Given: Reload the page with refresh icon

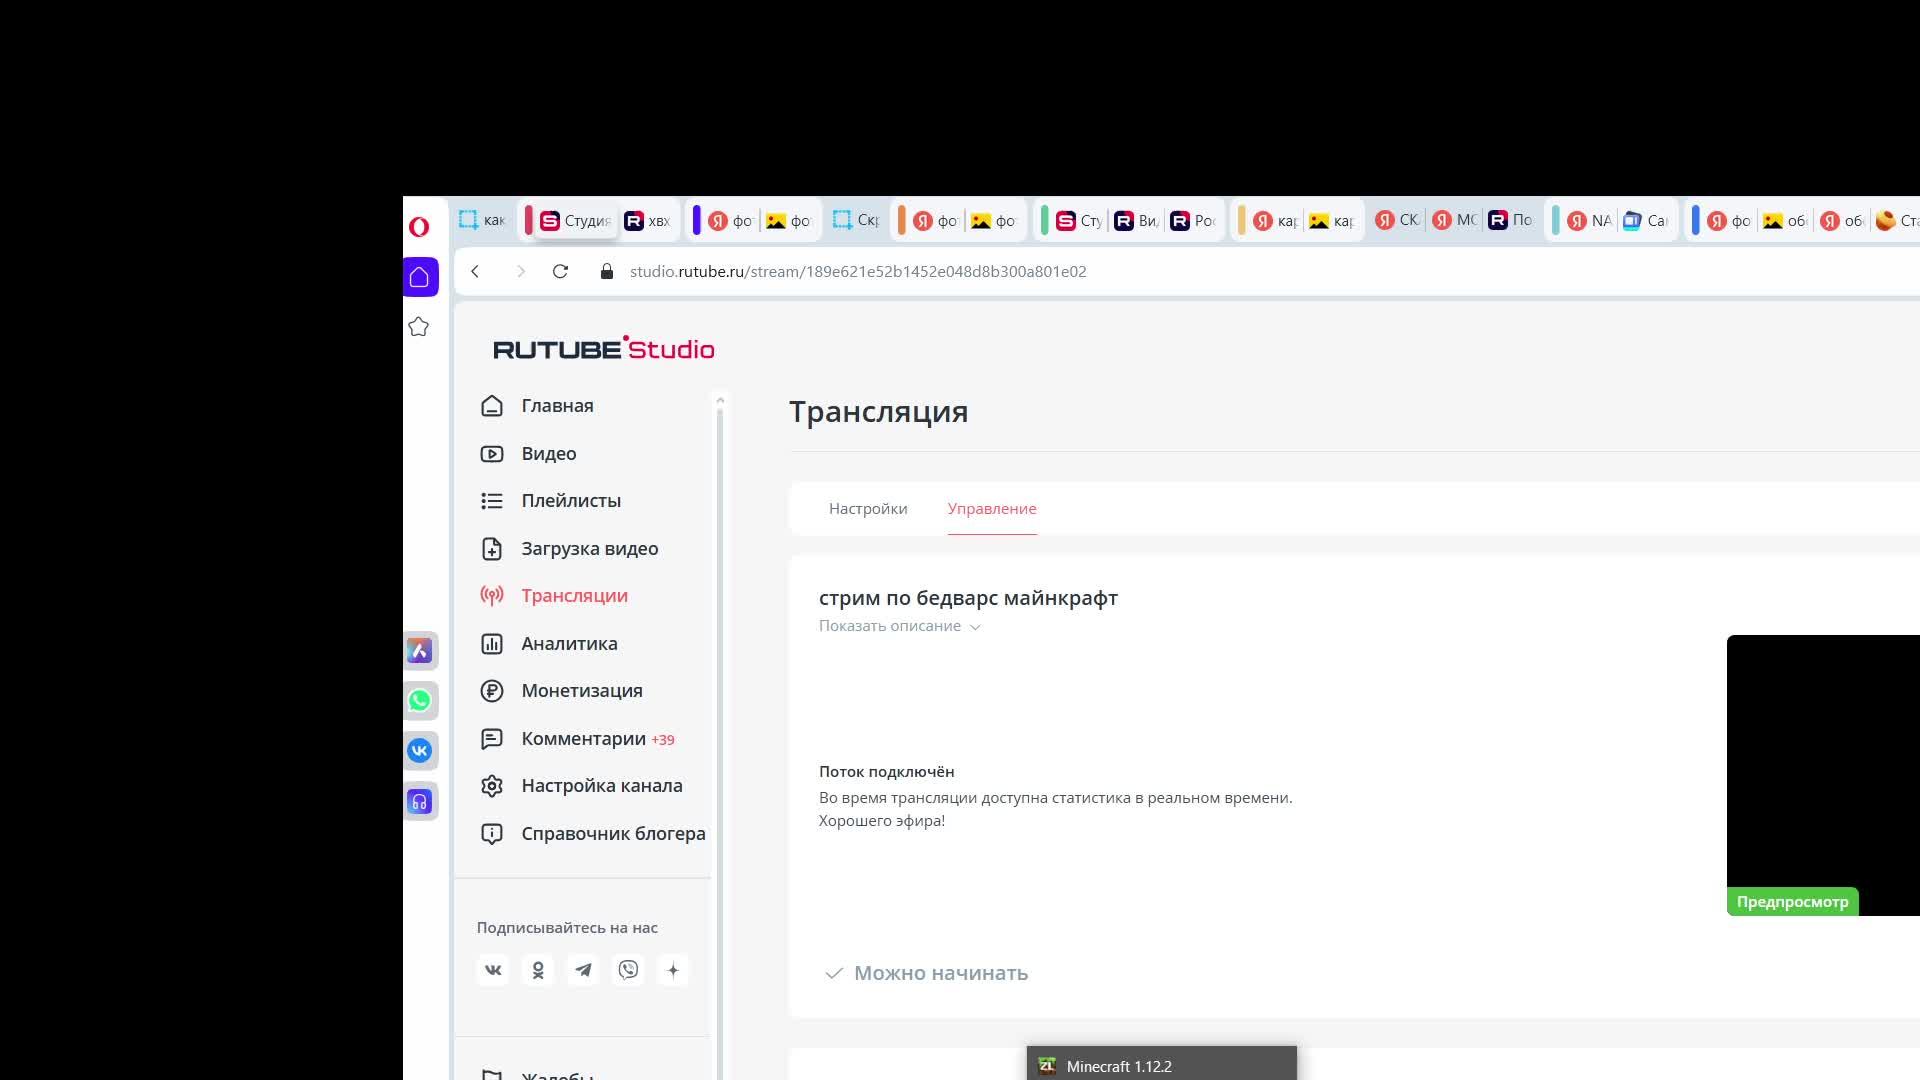Looking at the screenshot, I should (560, 272).
